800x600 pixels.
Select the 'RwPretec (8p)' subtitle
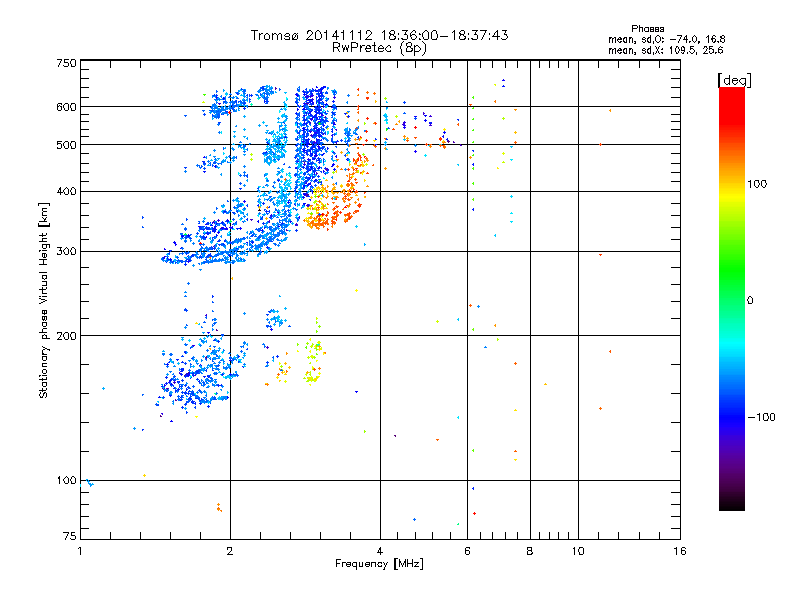[x=379, y=48]
